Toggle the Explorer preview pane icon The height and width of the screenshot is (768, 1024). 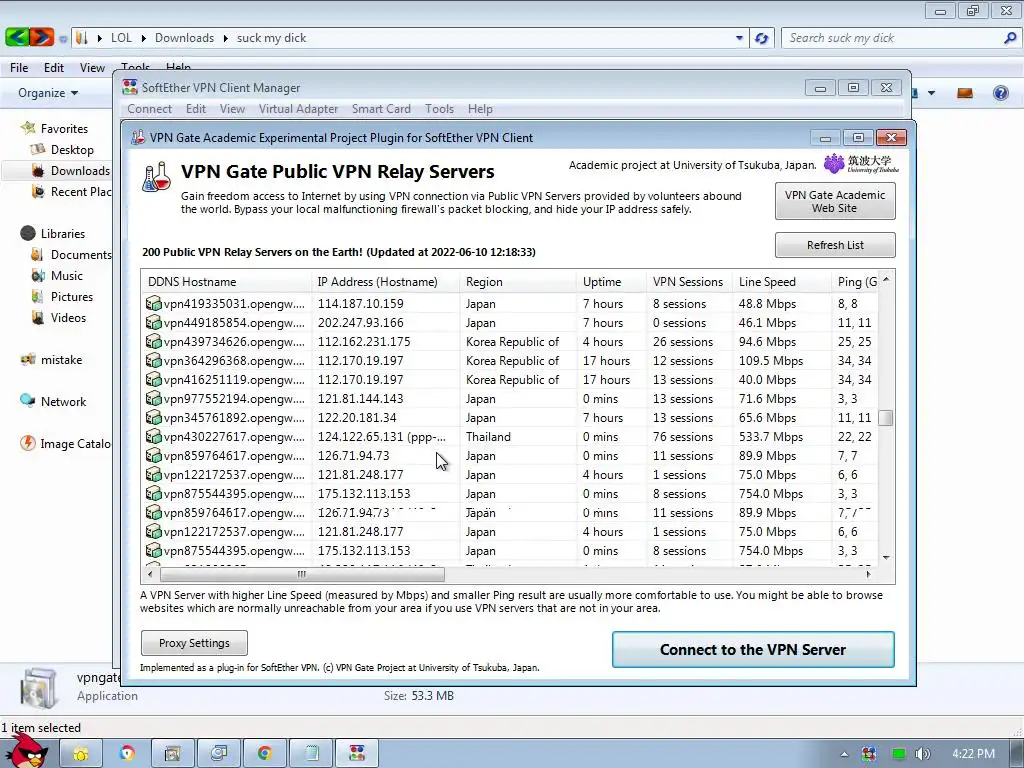point(965,93)
